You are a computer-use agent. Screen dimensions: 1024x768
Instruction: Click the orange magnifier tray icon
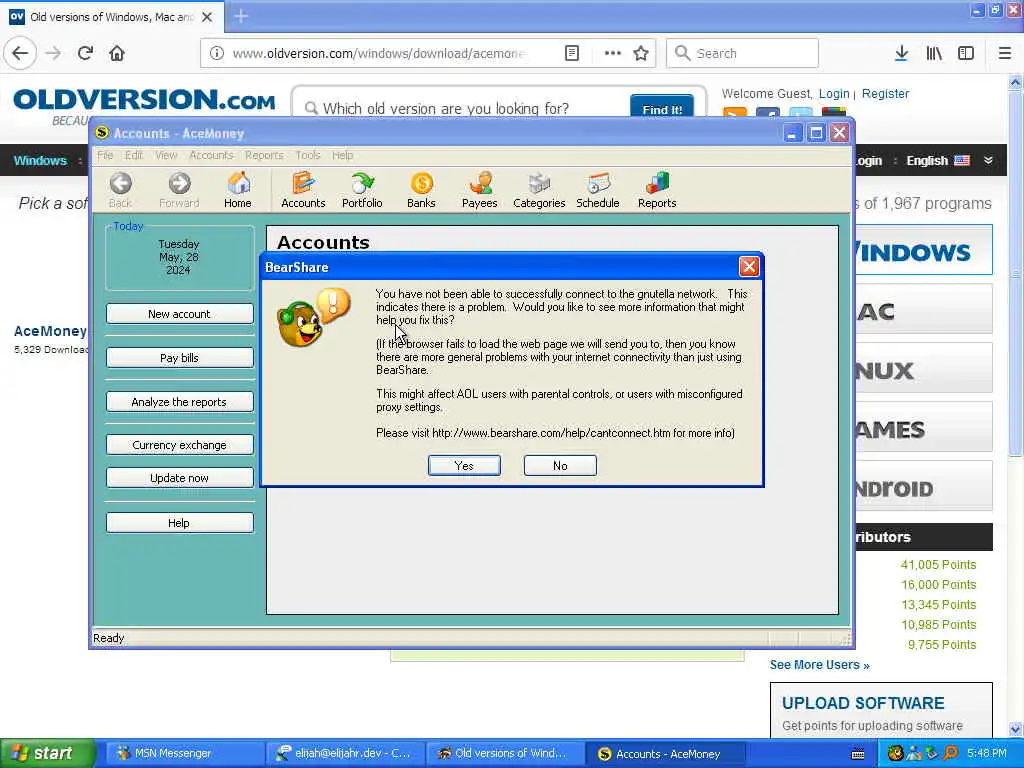[951, 754]
